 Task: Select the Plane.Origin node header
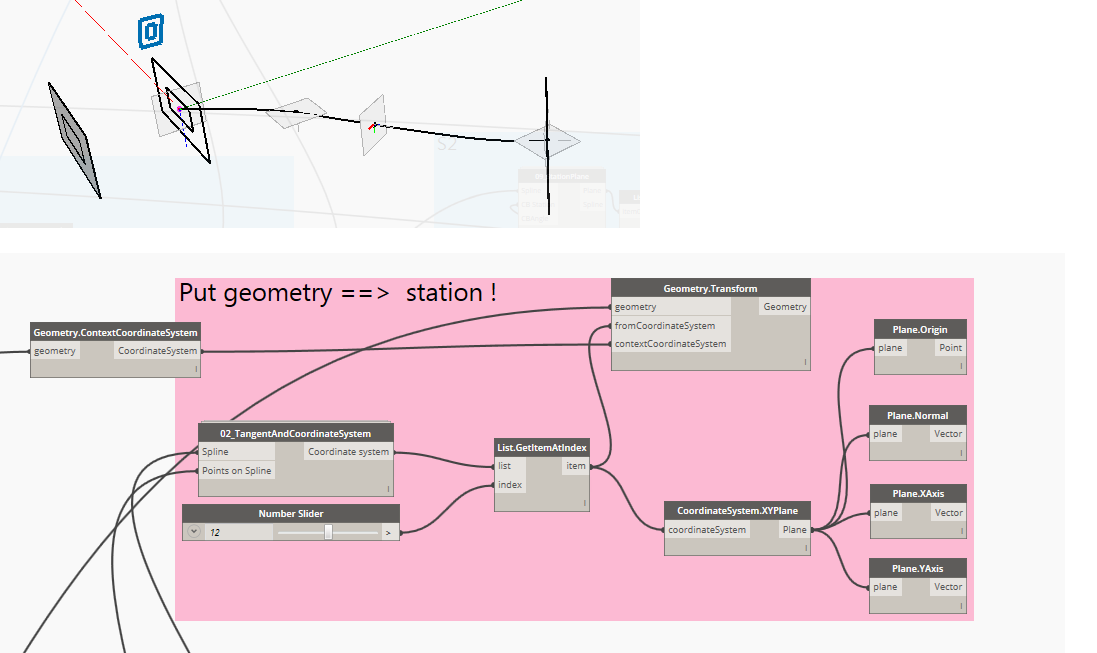pos(920,329)
